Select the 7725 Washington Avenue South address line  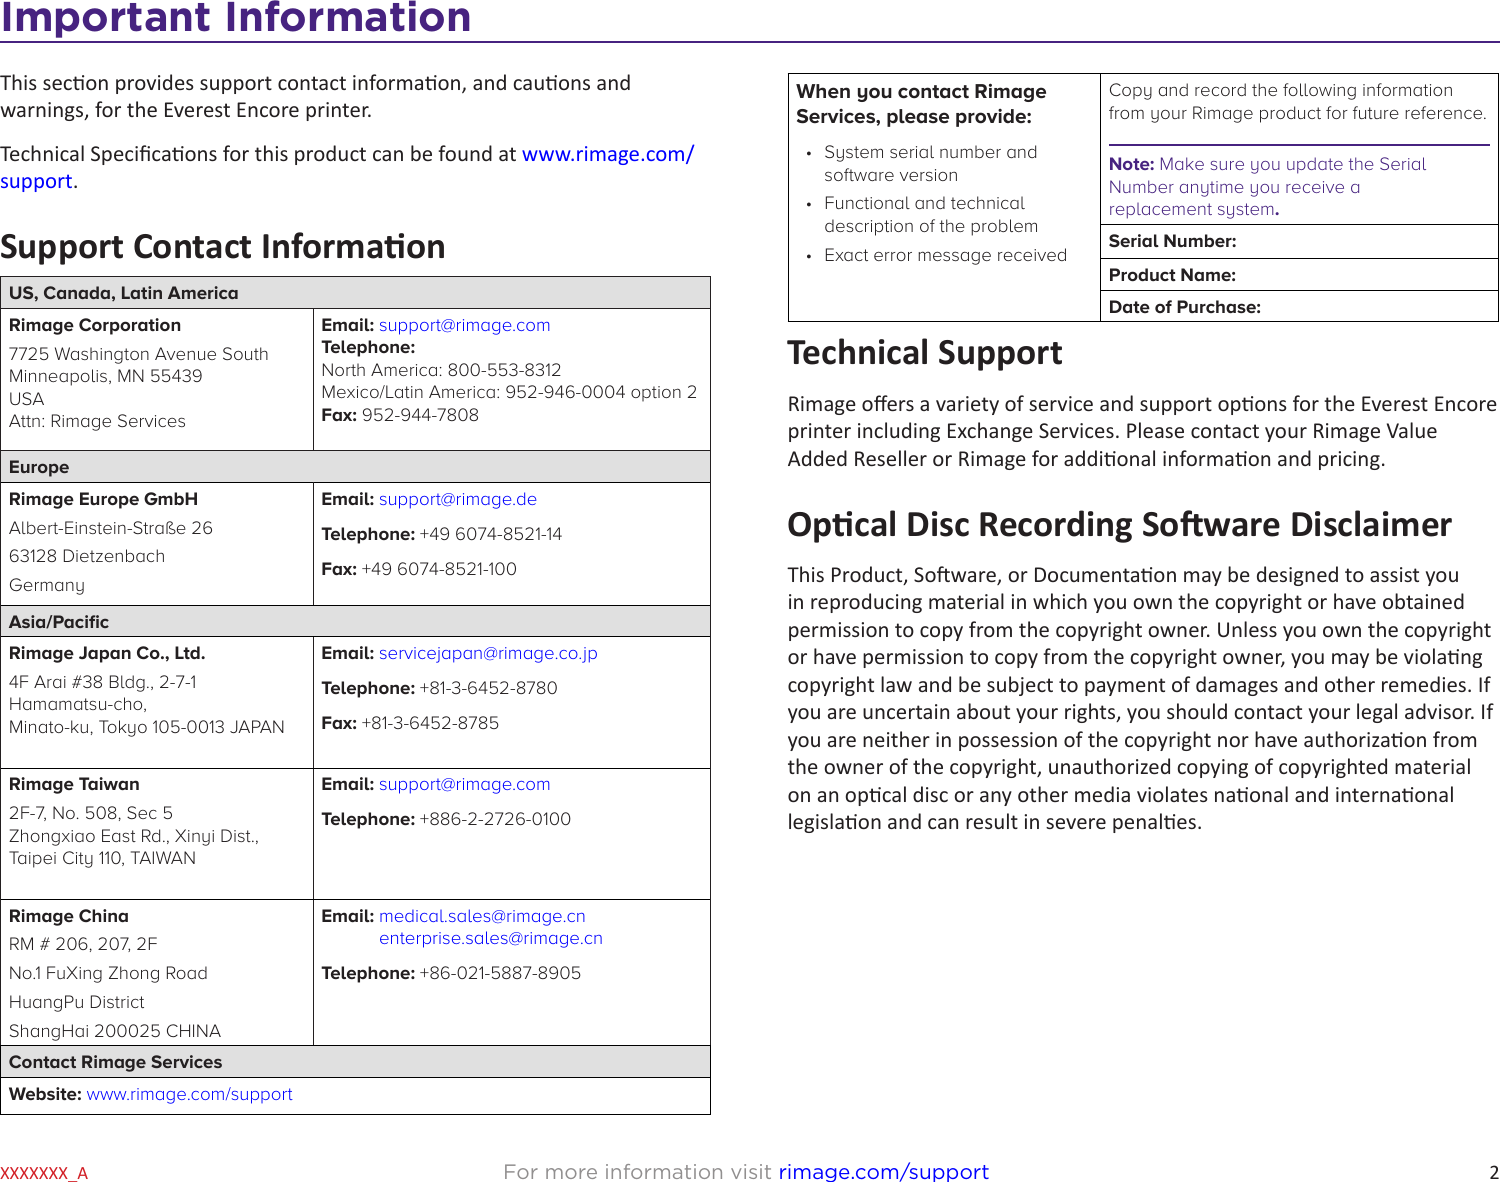(x=139, y=354)
